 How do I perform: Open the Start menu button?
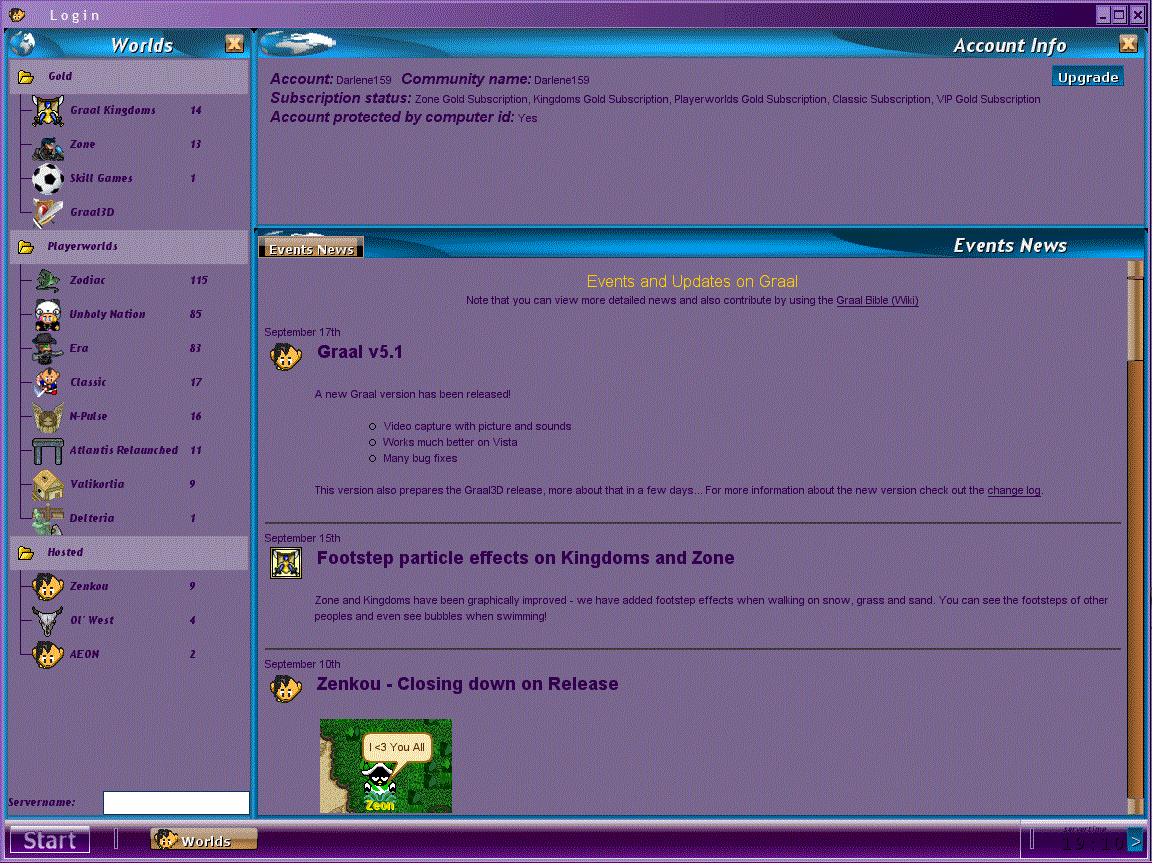[50, 840]
